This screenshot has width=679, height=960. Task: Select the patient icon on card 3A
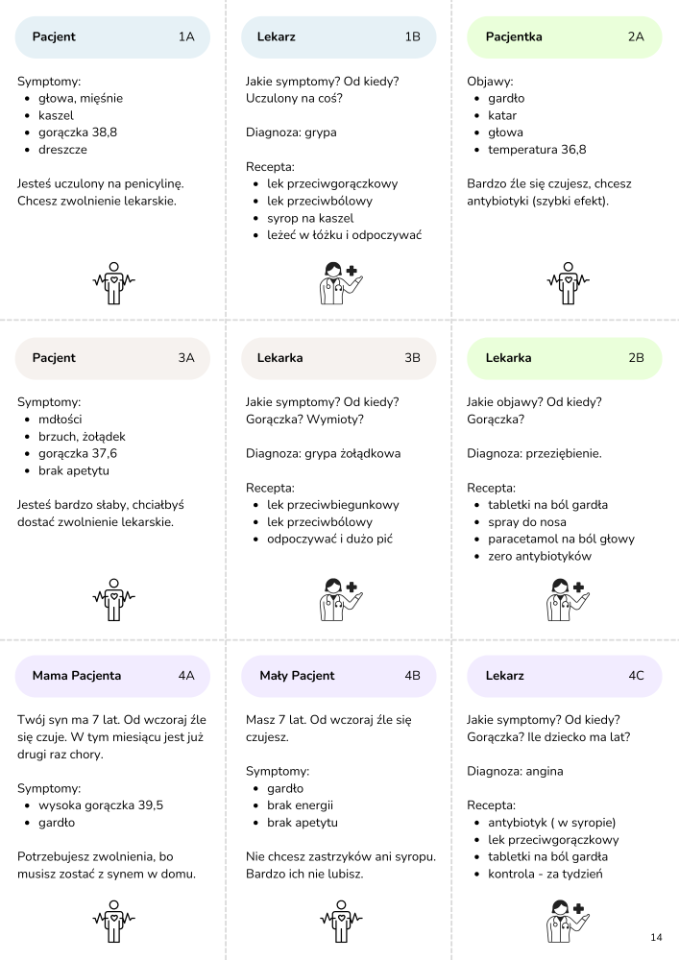pos(113,599)
